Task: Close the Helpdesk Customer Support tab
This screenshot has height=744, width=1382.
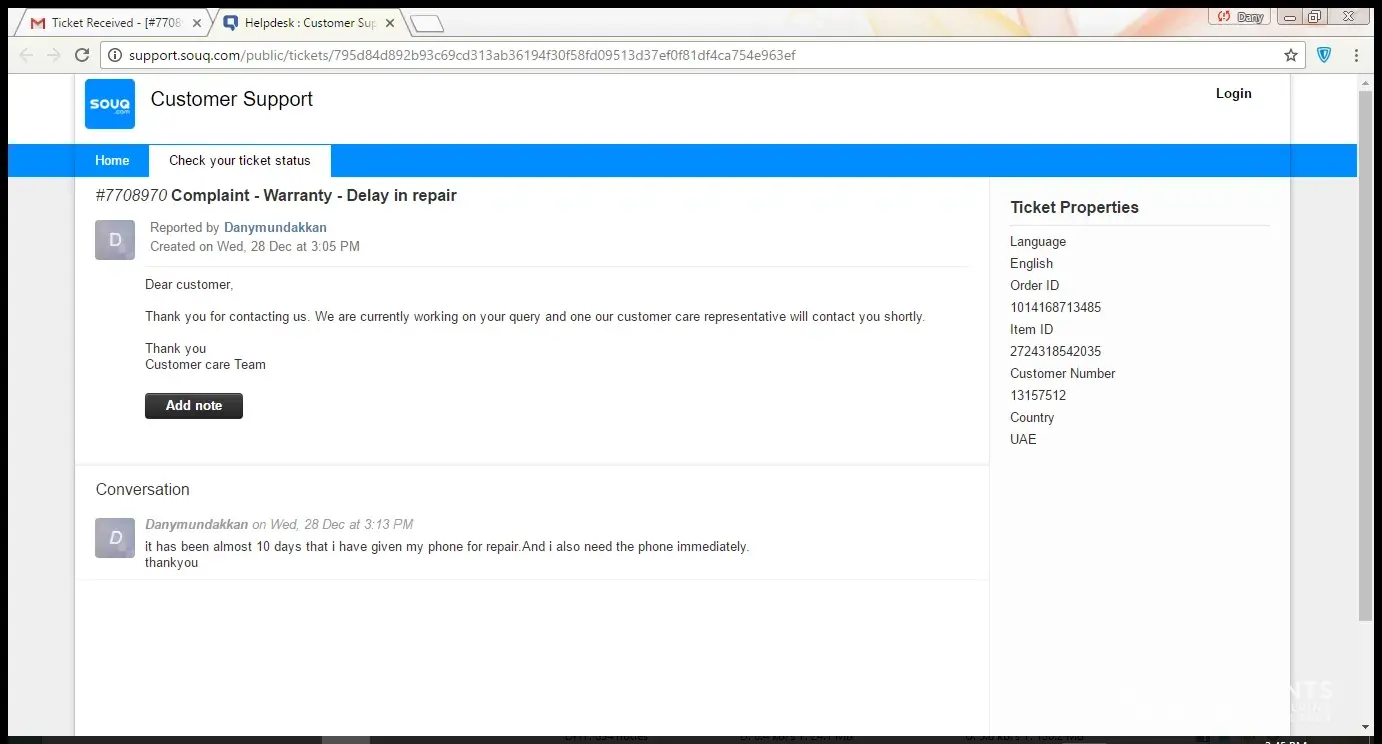Action: coord(389,23)
